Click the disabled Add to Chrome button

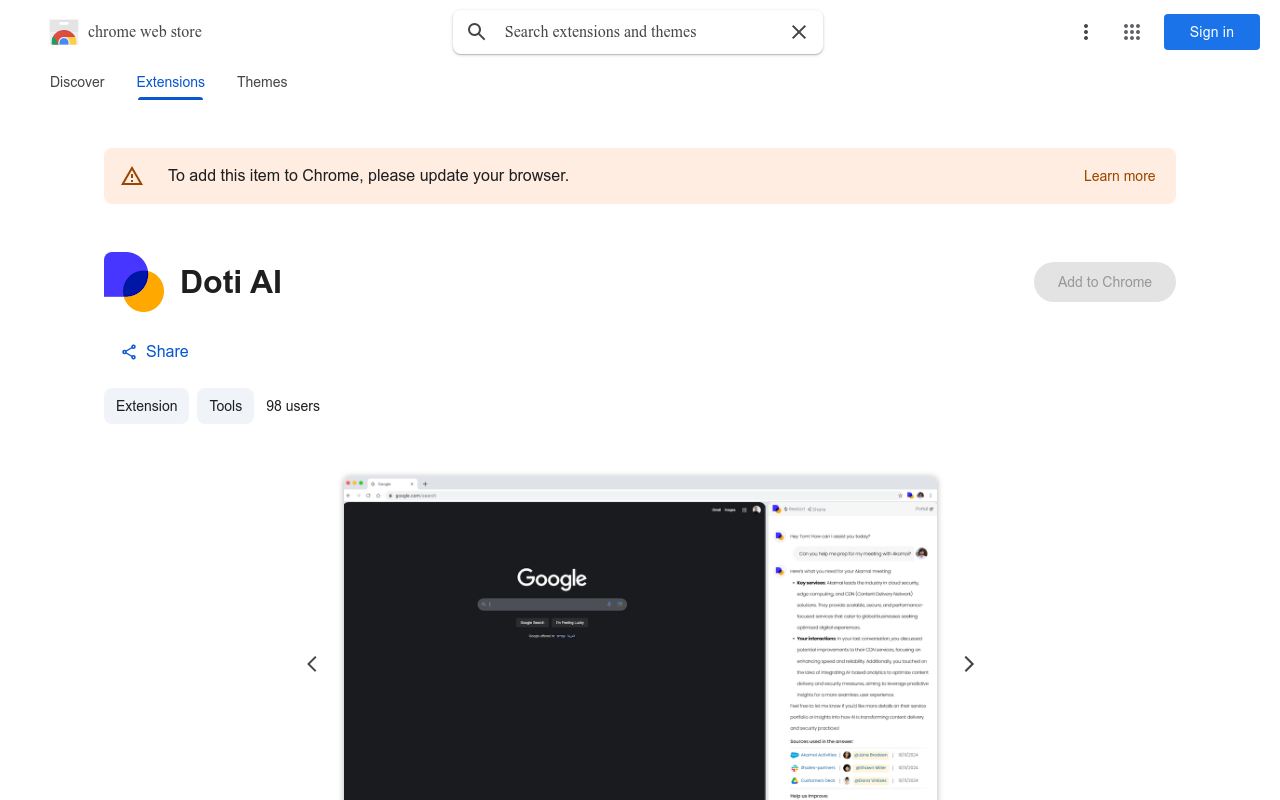tap(1105, 282)
